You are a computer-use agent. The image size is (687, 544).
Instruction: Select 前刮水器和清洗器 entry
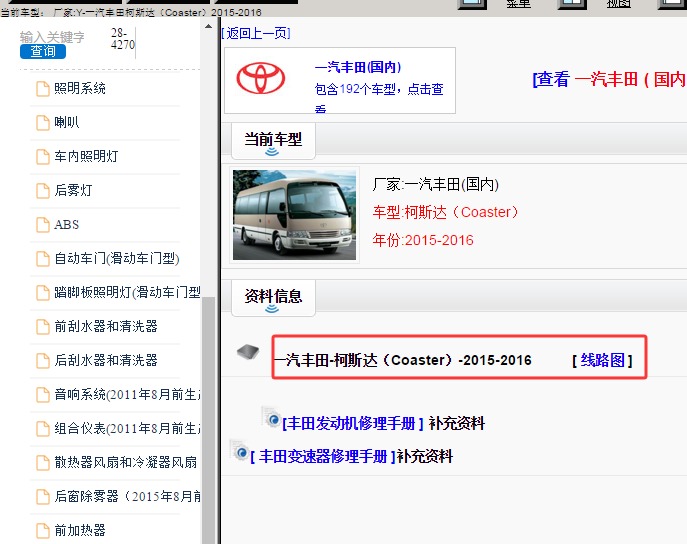(x=106, y=326)
